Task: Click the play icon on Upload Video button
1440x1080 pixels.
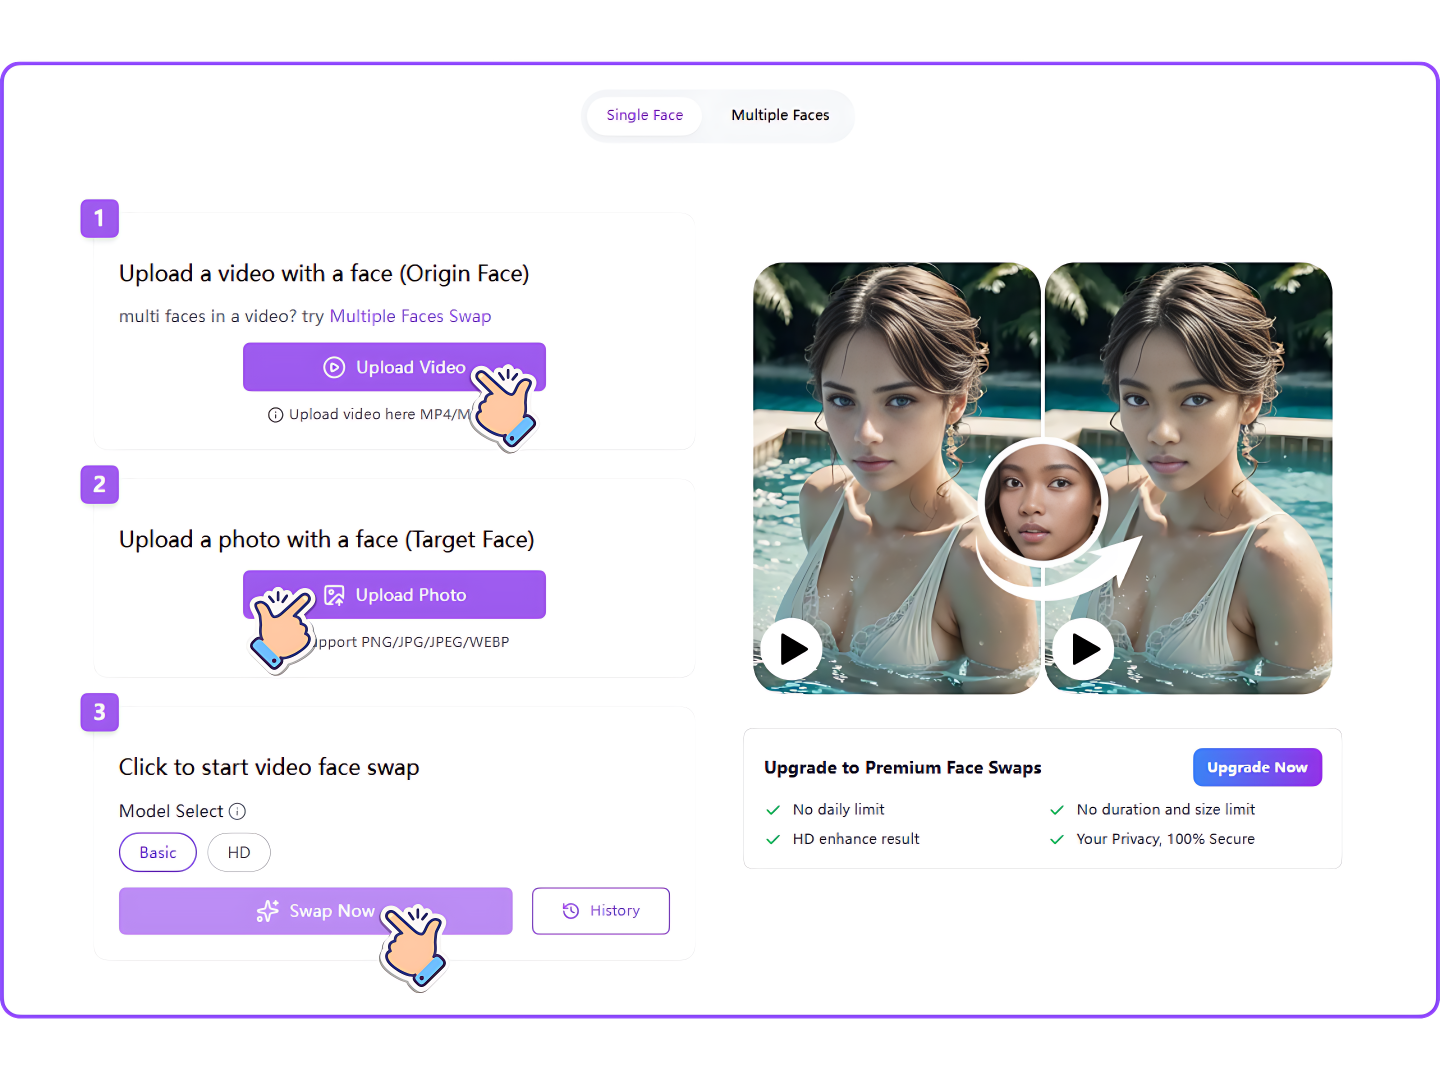Action: tap(334, 367)
